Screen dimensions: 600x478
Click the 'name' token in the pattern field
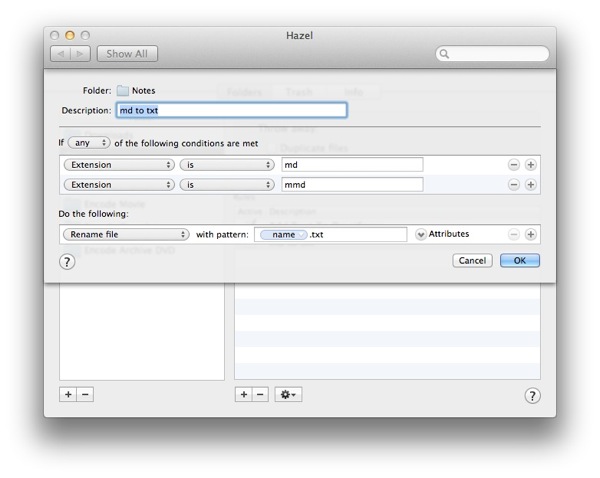284,235
